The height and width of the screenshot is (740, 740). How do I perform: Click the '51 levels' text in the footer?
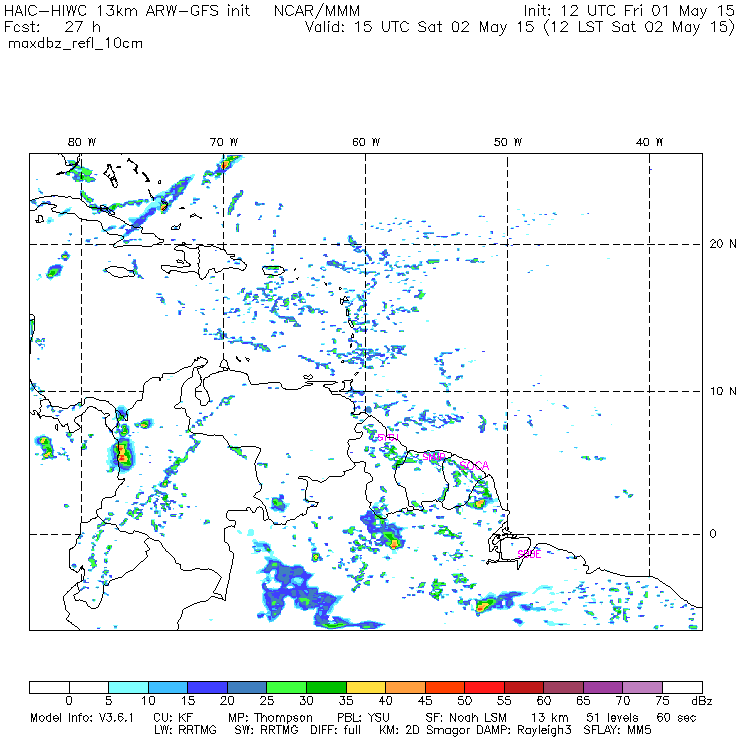(612, 718)
